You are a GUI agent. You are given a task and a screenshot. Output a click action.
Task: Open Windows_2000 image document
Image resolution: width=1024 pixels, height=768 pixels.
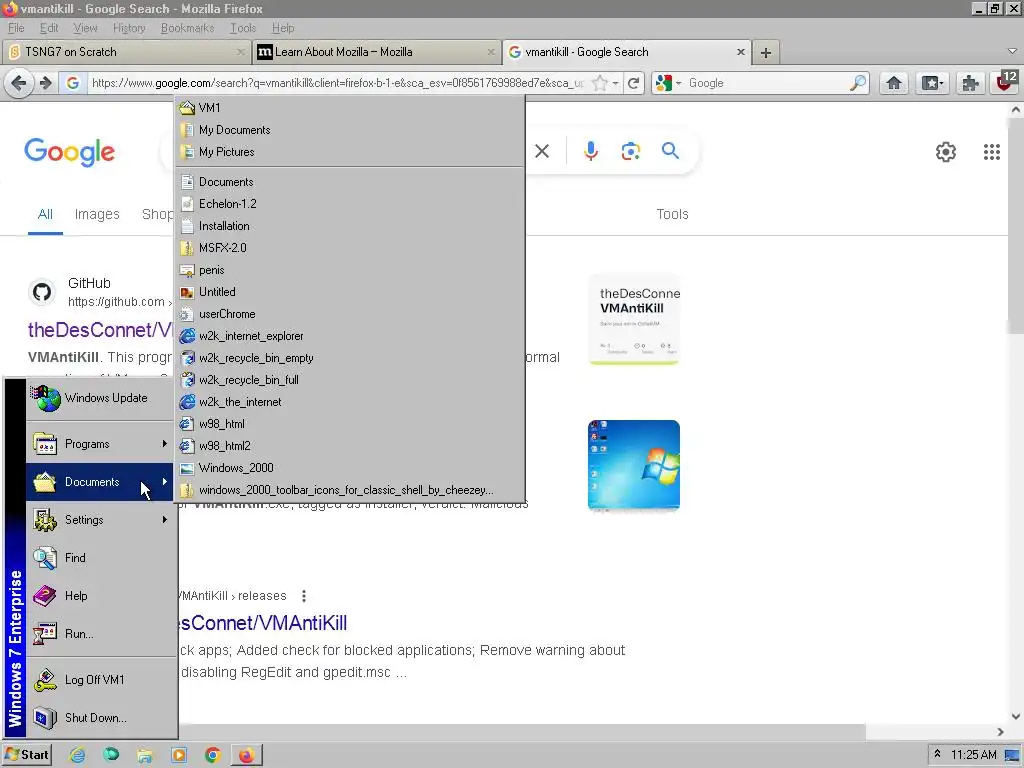pos(350,468)
